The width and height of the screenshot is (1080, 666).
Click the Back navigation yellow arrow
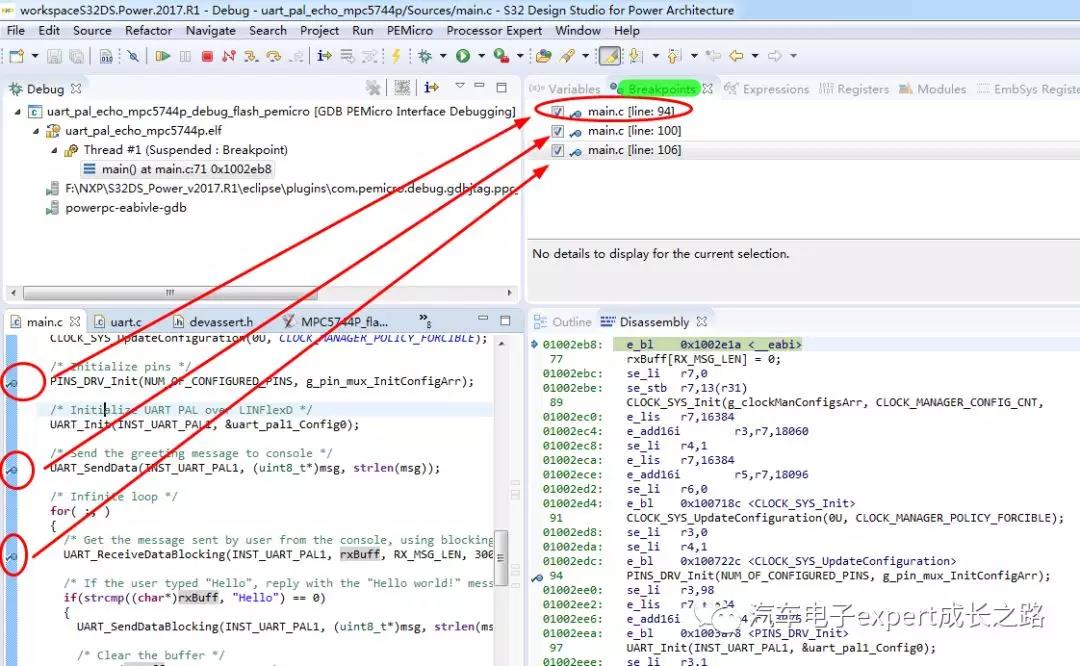click(737, 57)
